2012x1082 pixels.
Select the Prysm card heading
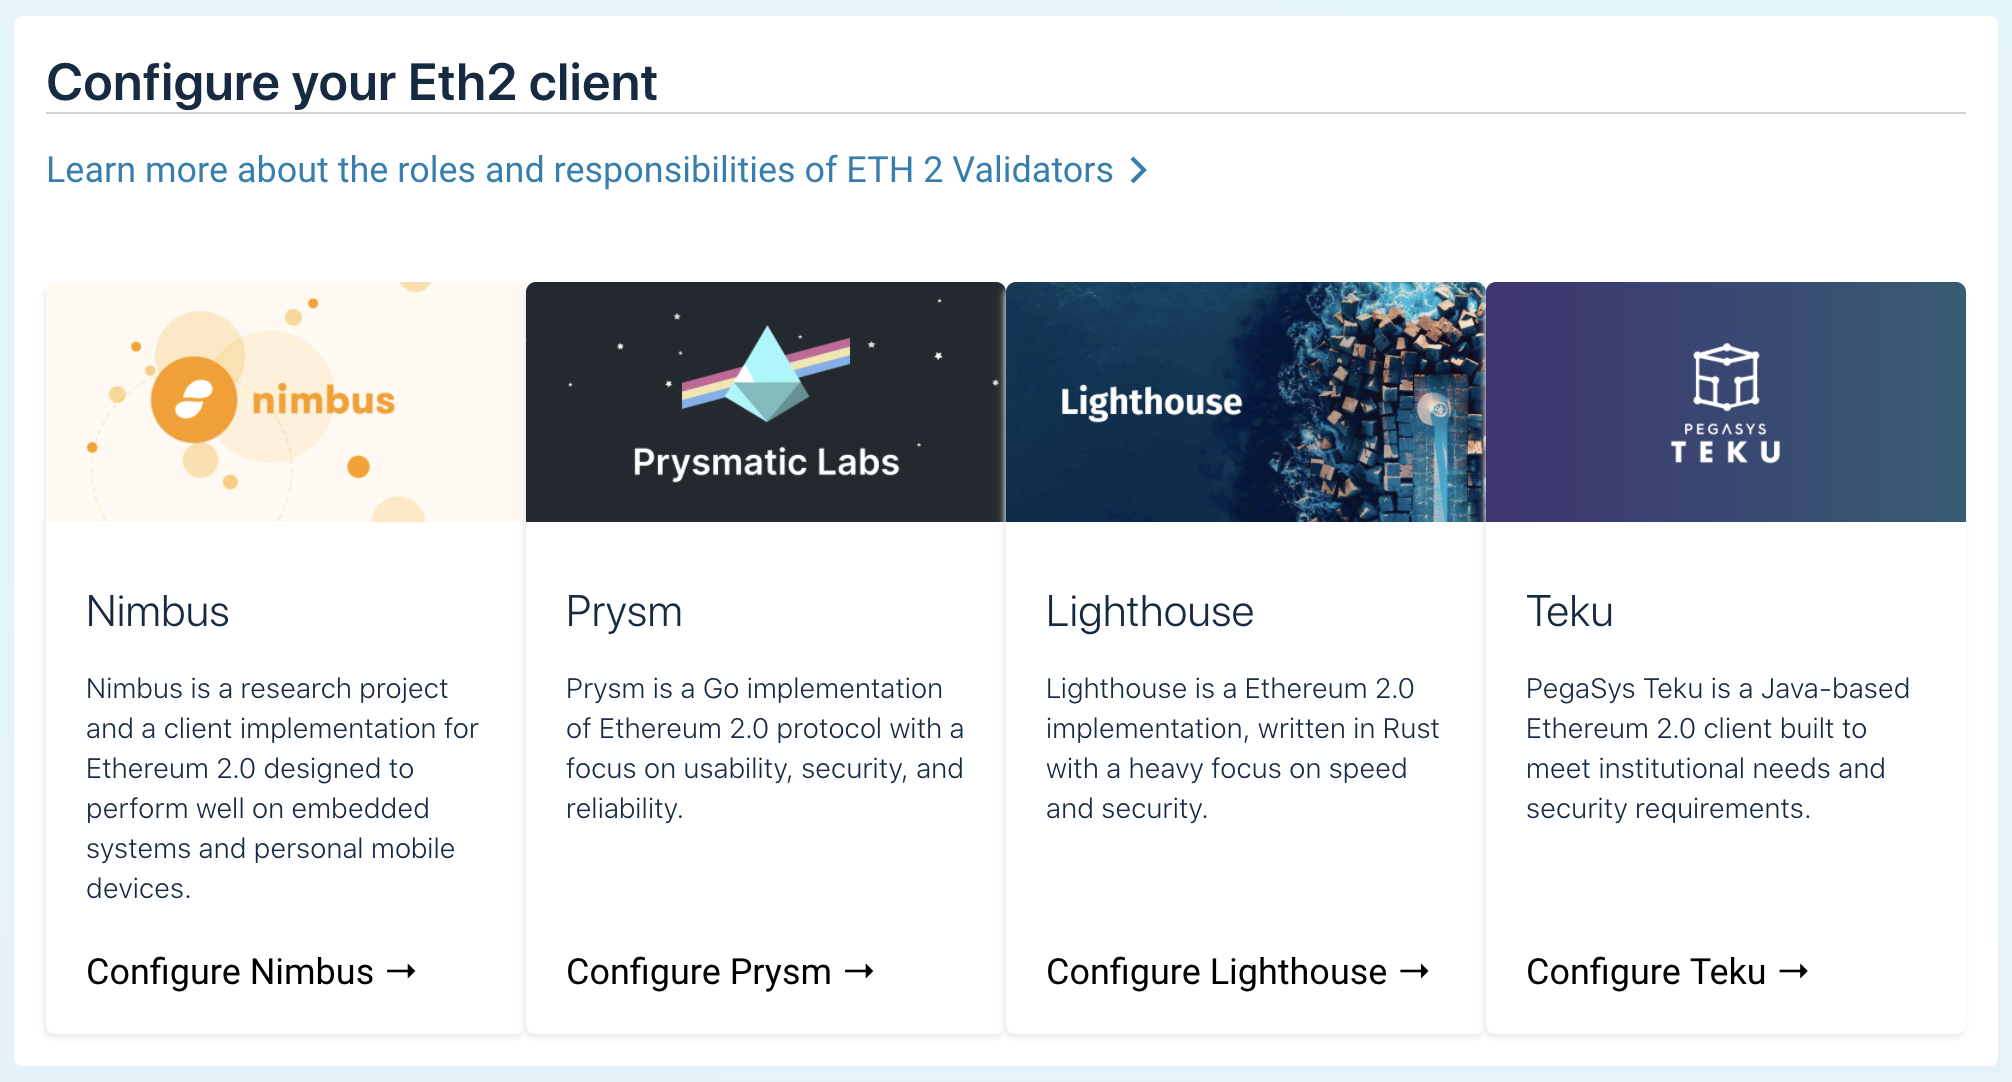click(624, 612)
